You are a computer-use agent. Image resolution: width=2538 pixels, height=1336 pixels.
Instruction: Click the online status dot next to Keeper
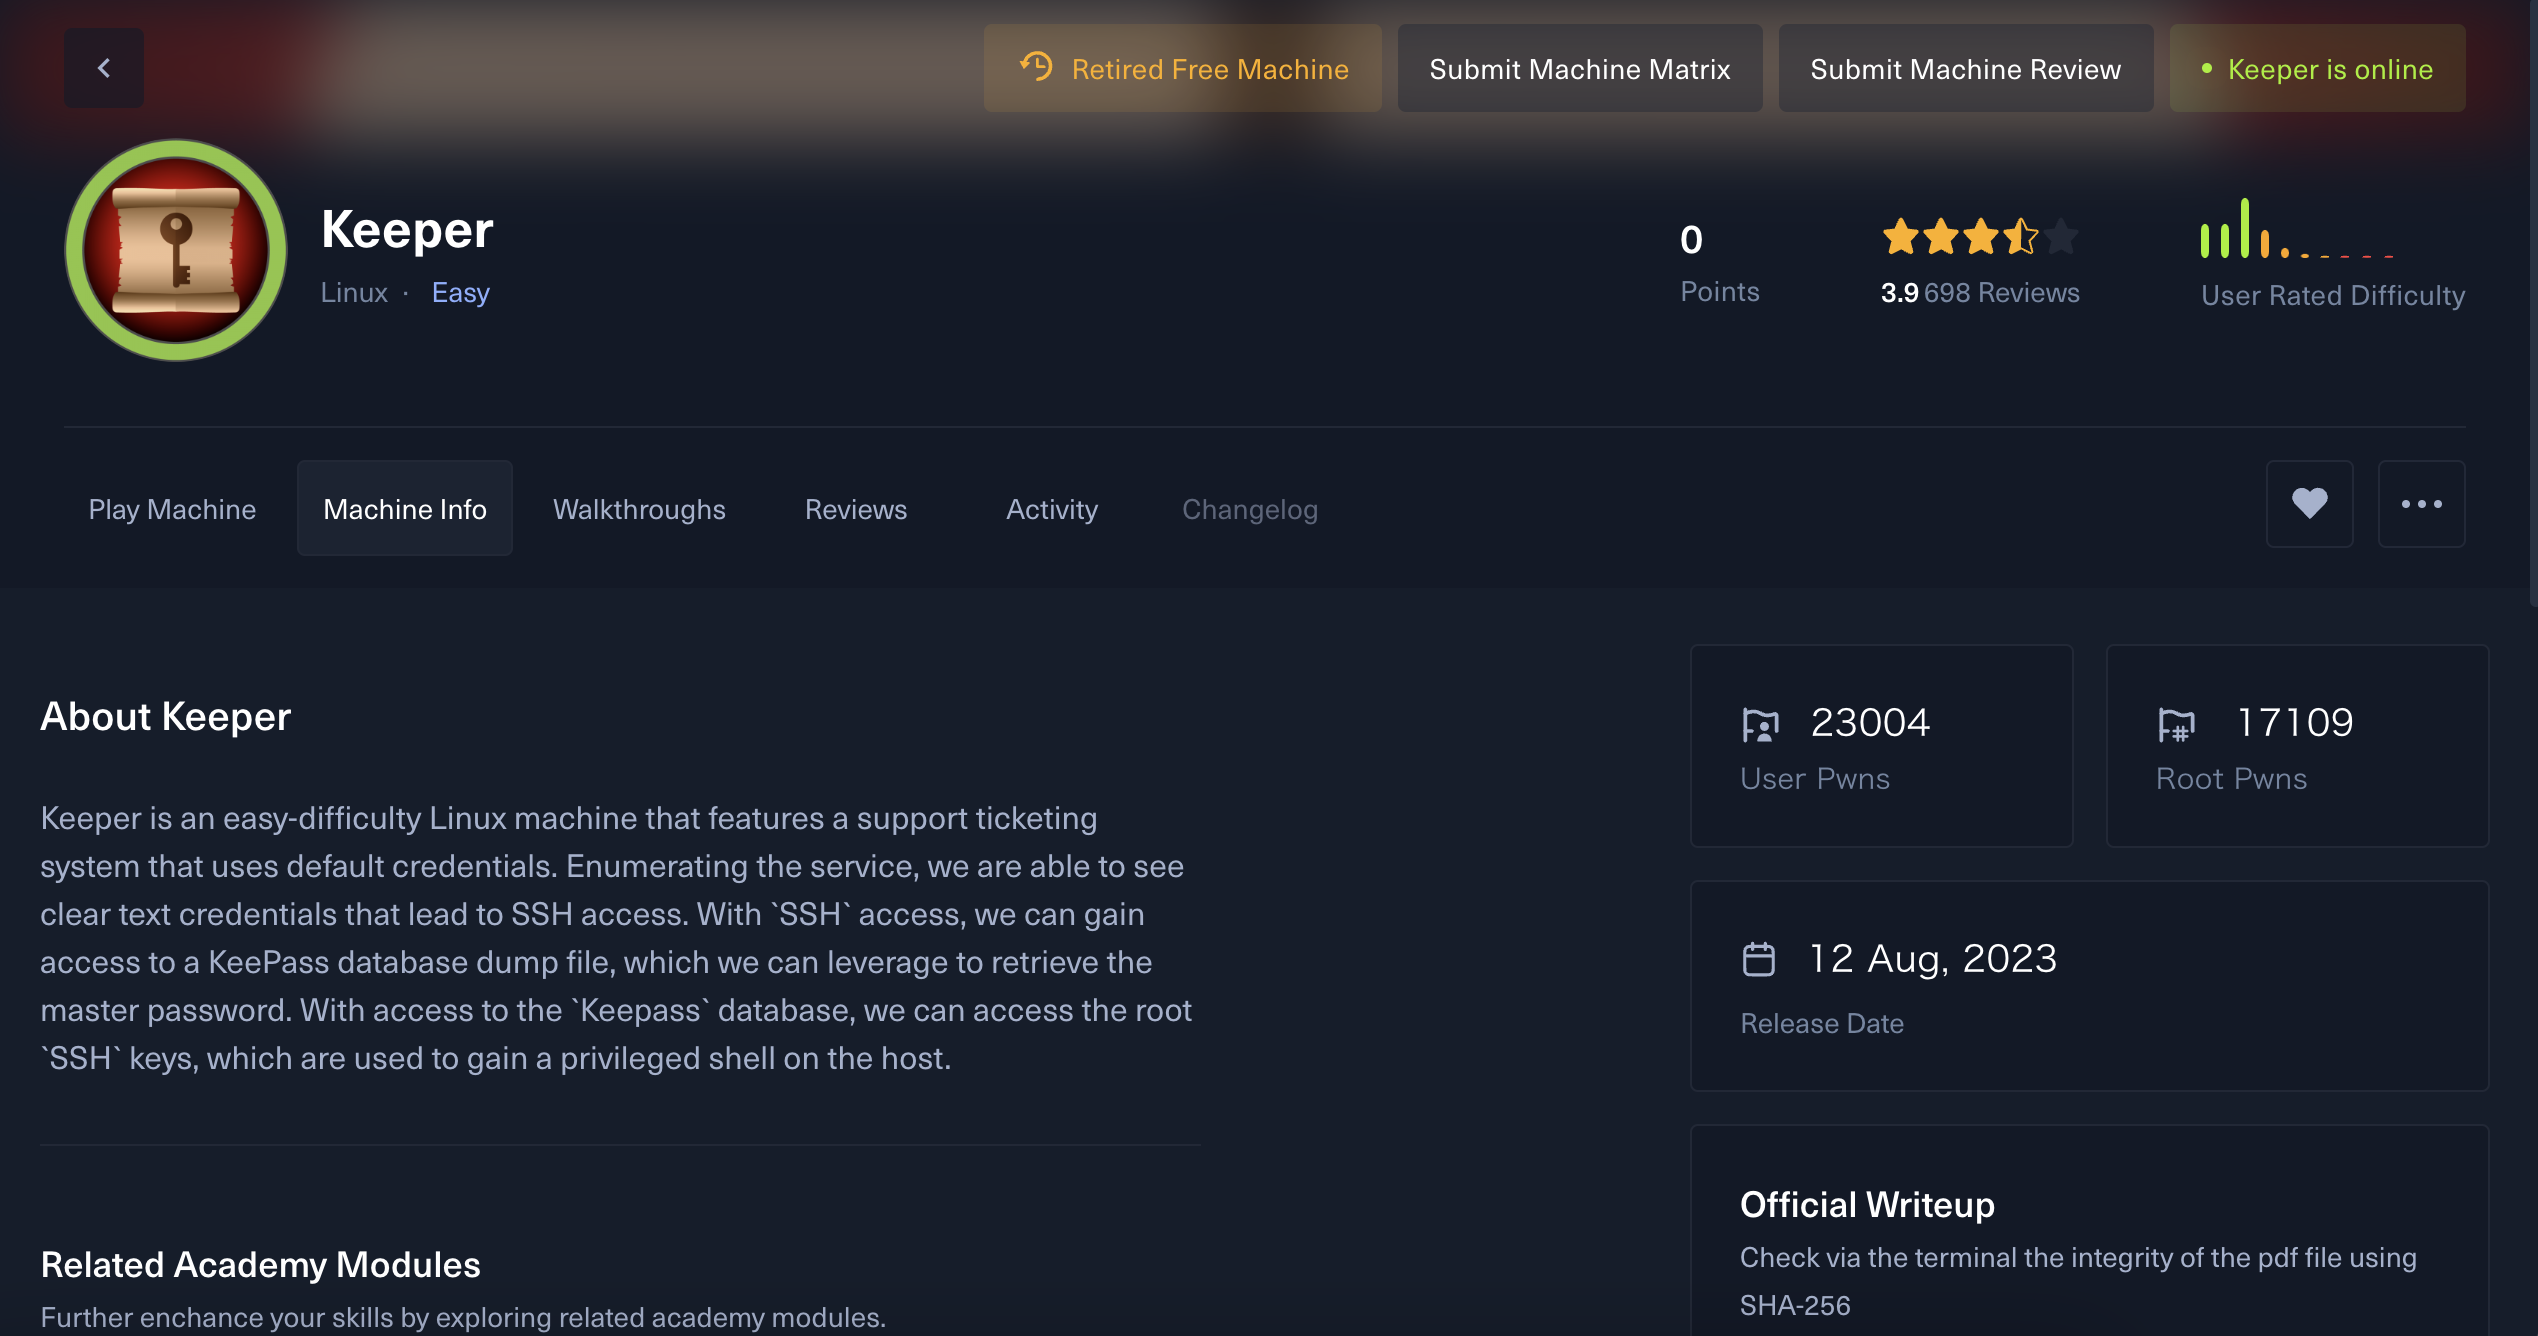pos(2206,68)
